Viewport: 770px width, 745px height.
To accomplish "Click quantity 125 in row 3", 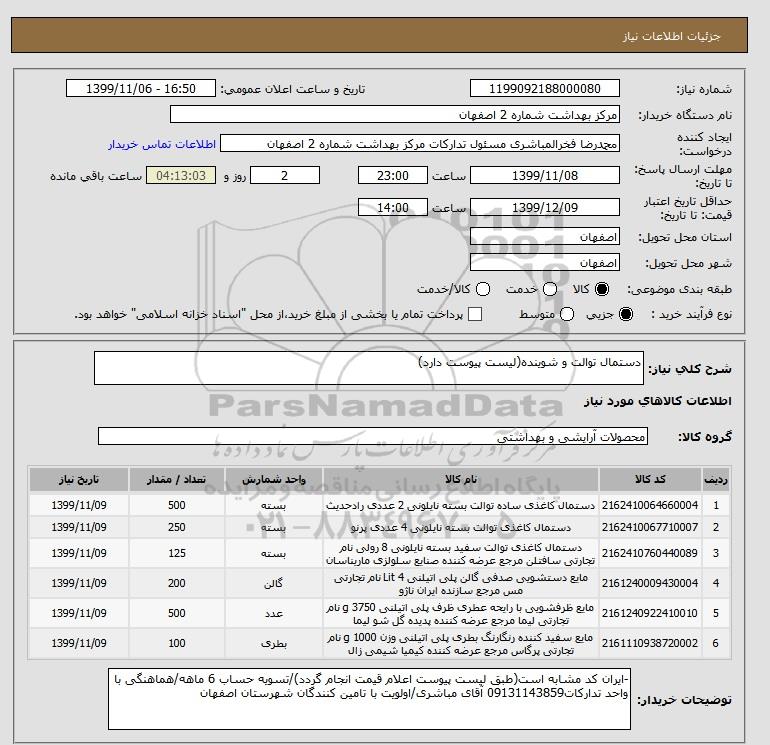I will coord(177,553).
